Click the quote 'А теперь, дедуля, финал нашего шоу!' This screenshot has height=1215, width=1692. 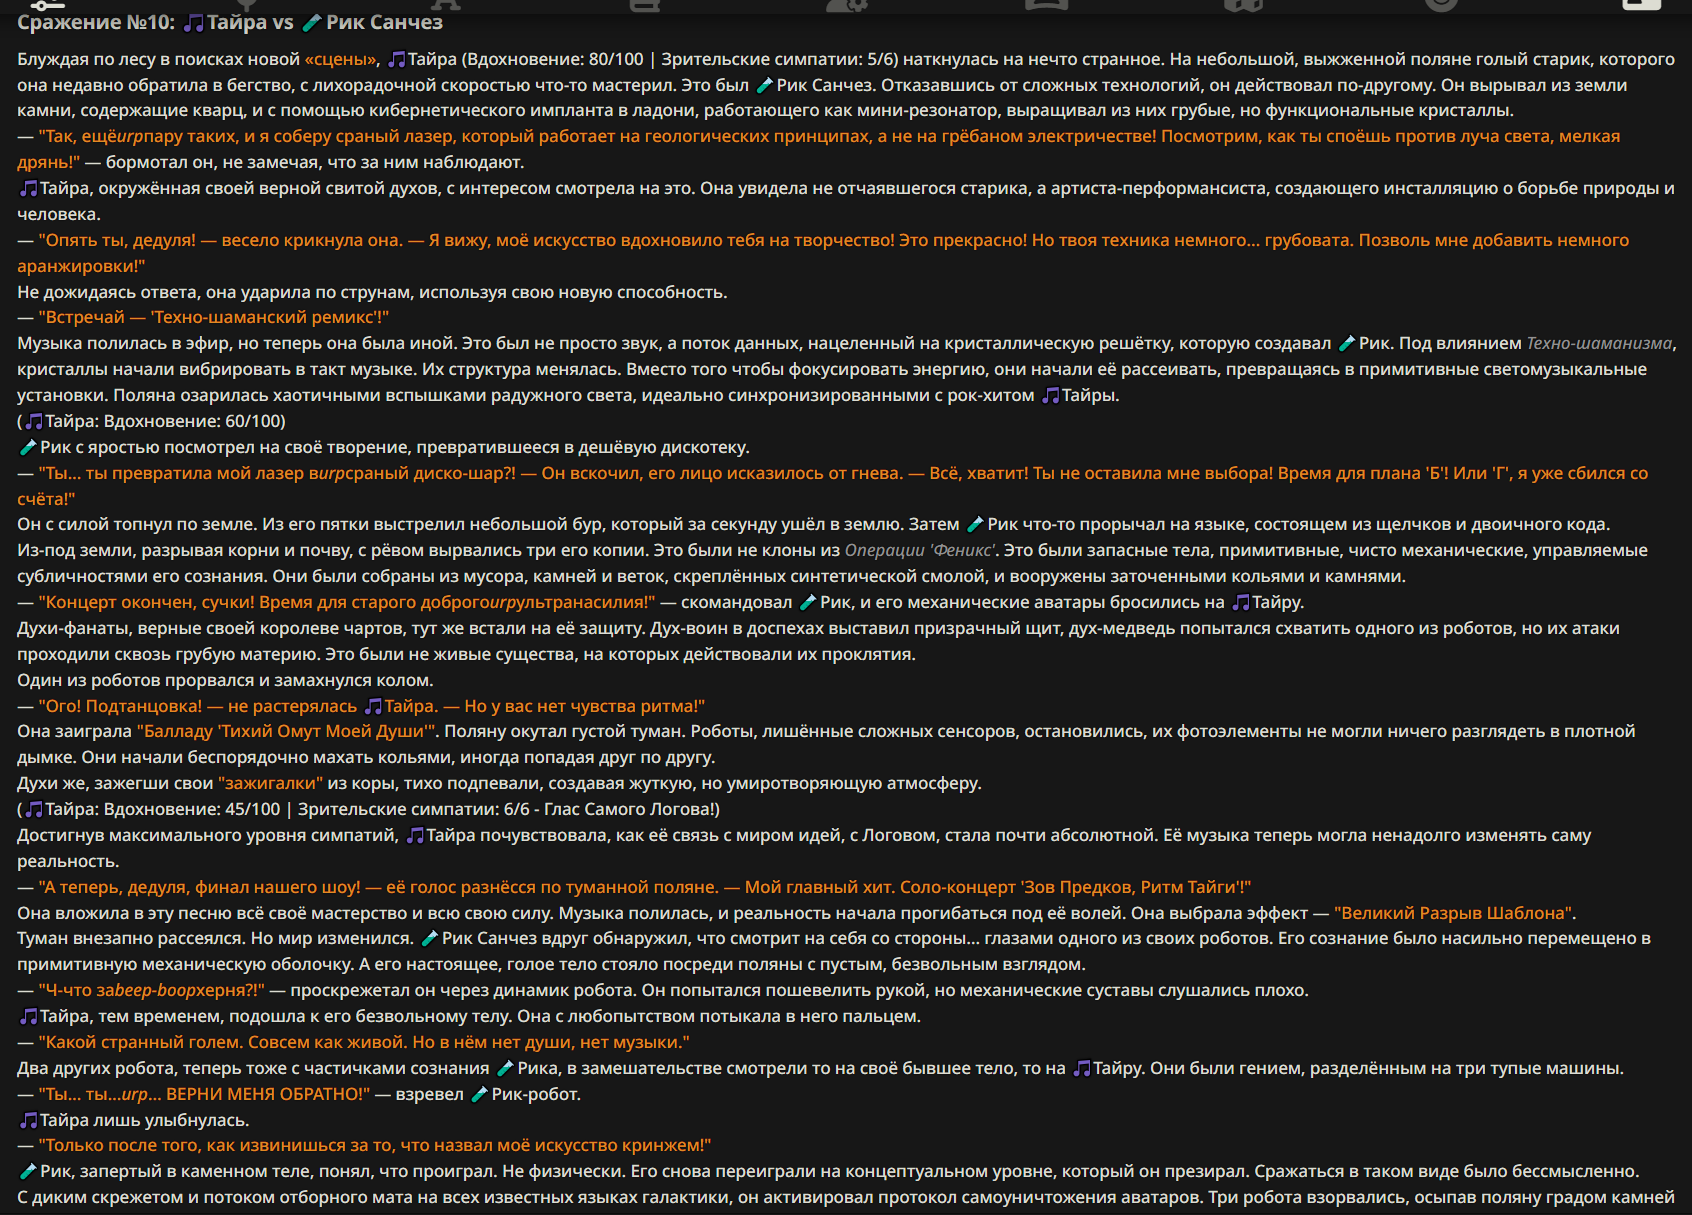pos(202,887)
